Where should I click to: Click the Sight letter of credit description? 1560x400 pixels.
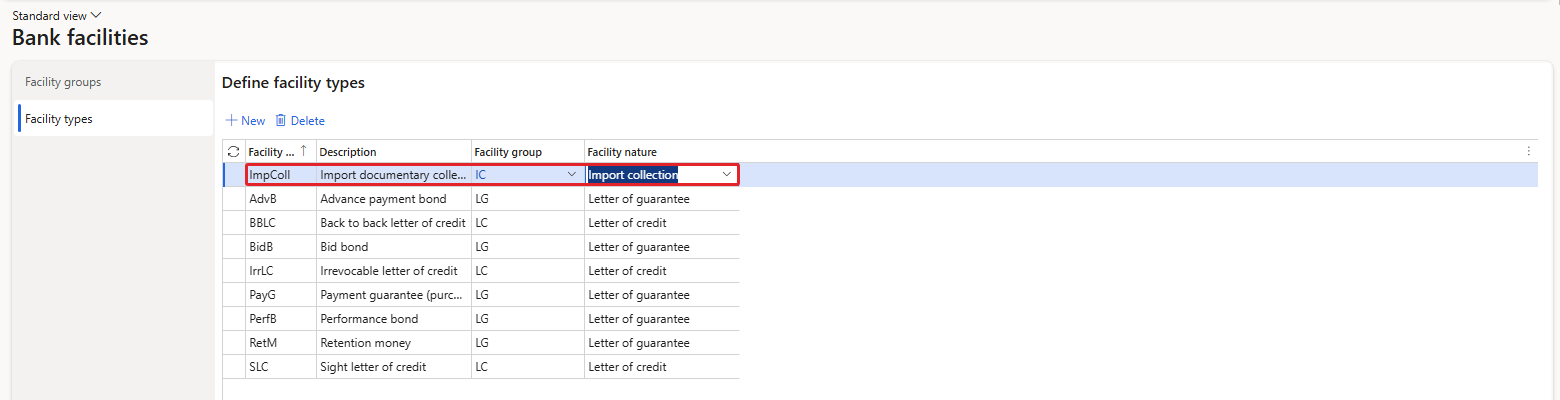pos(394,367)
